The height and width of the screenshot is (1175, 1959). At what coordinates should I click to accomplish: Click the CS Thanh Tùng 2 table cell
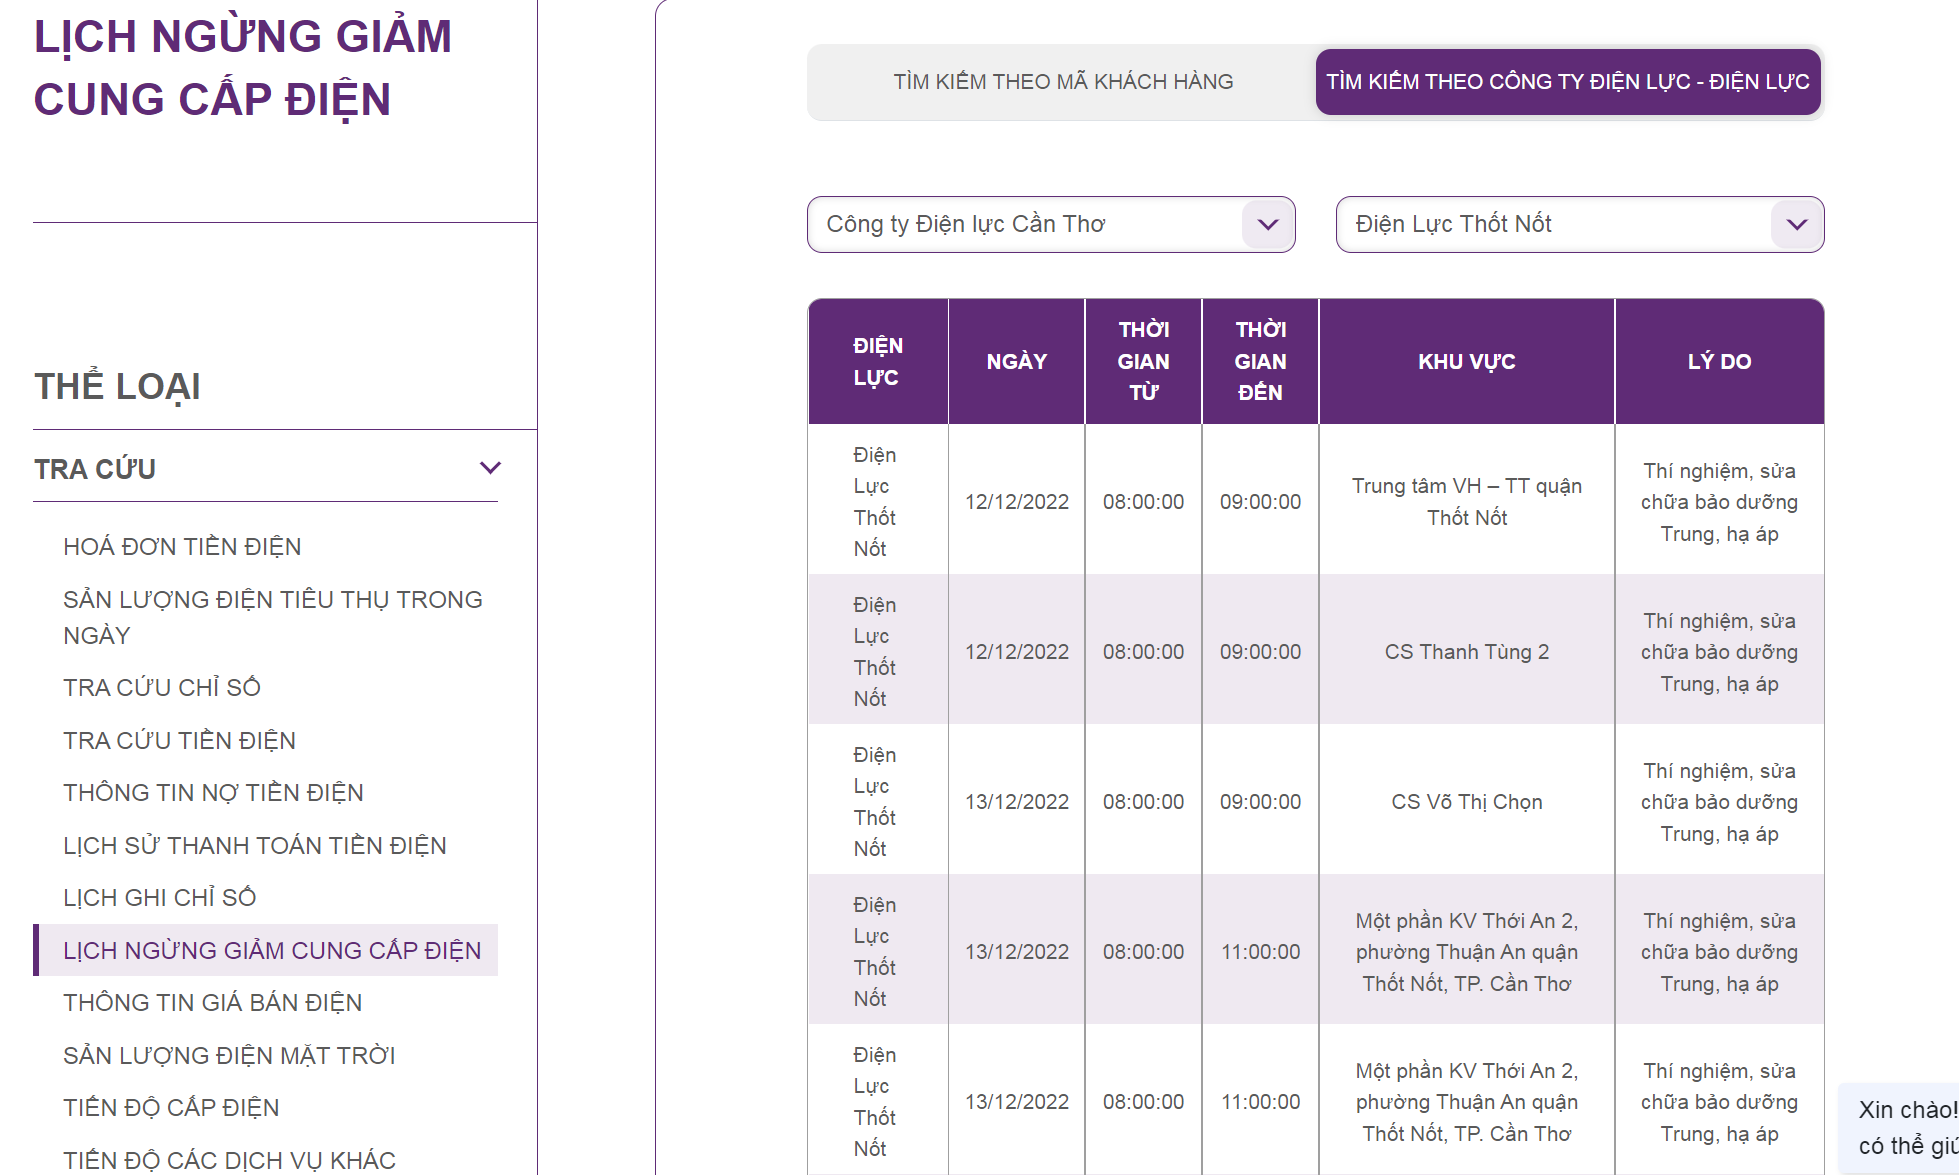pos(1466,652)
